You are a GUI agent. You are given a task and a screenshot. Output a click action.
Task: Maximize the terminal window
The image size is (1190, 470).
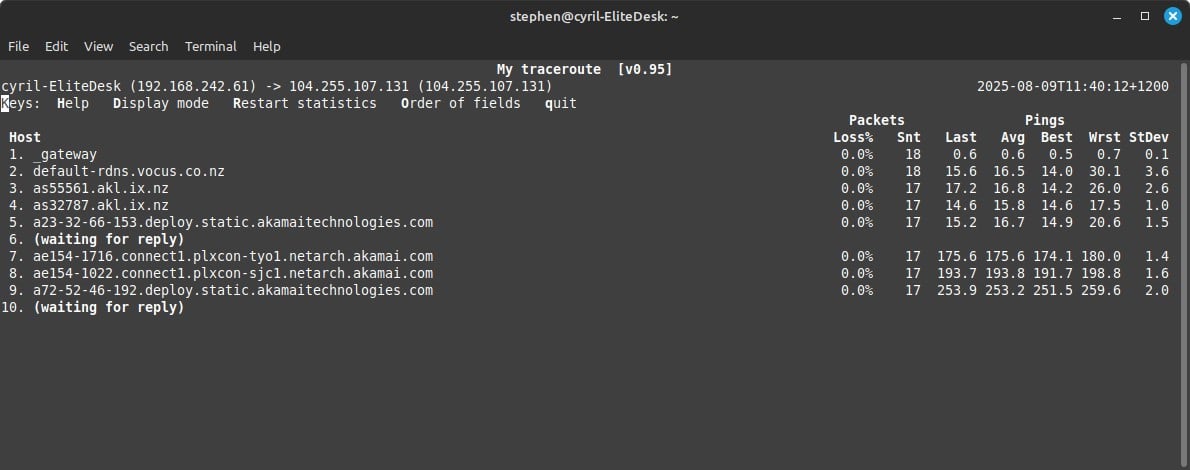(1145, 16)
